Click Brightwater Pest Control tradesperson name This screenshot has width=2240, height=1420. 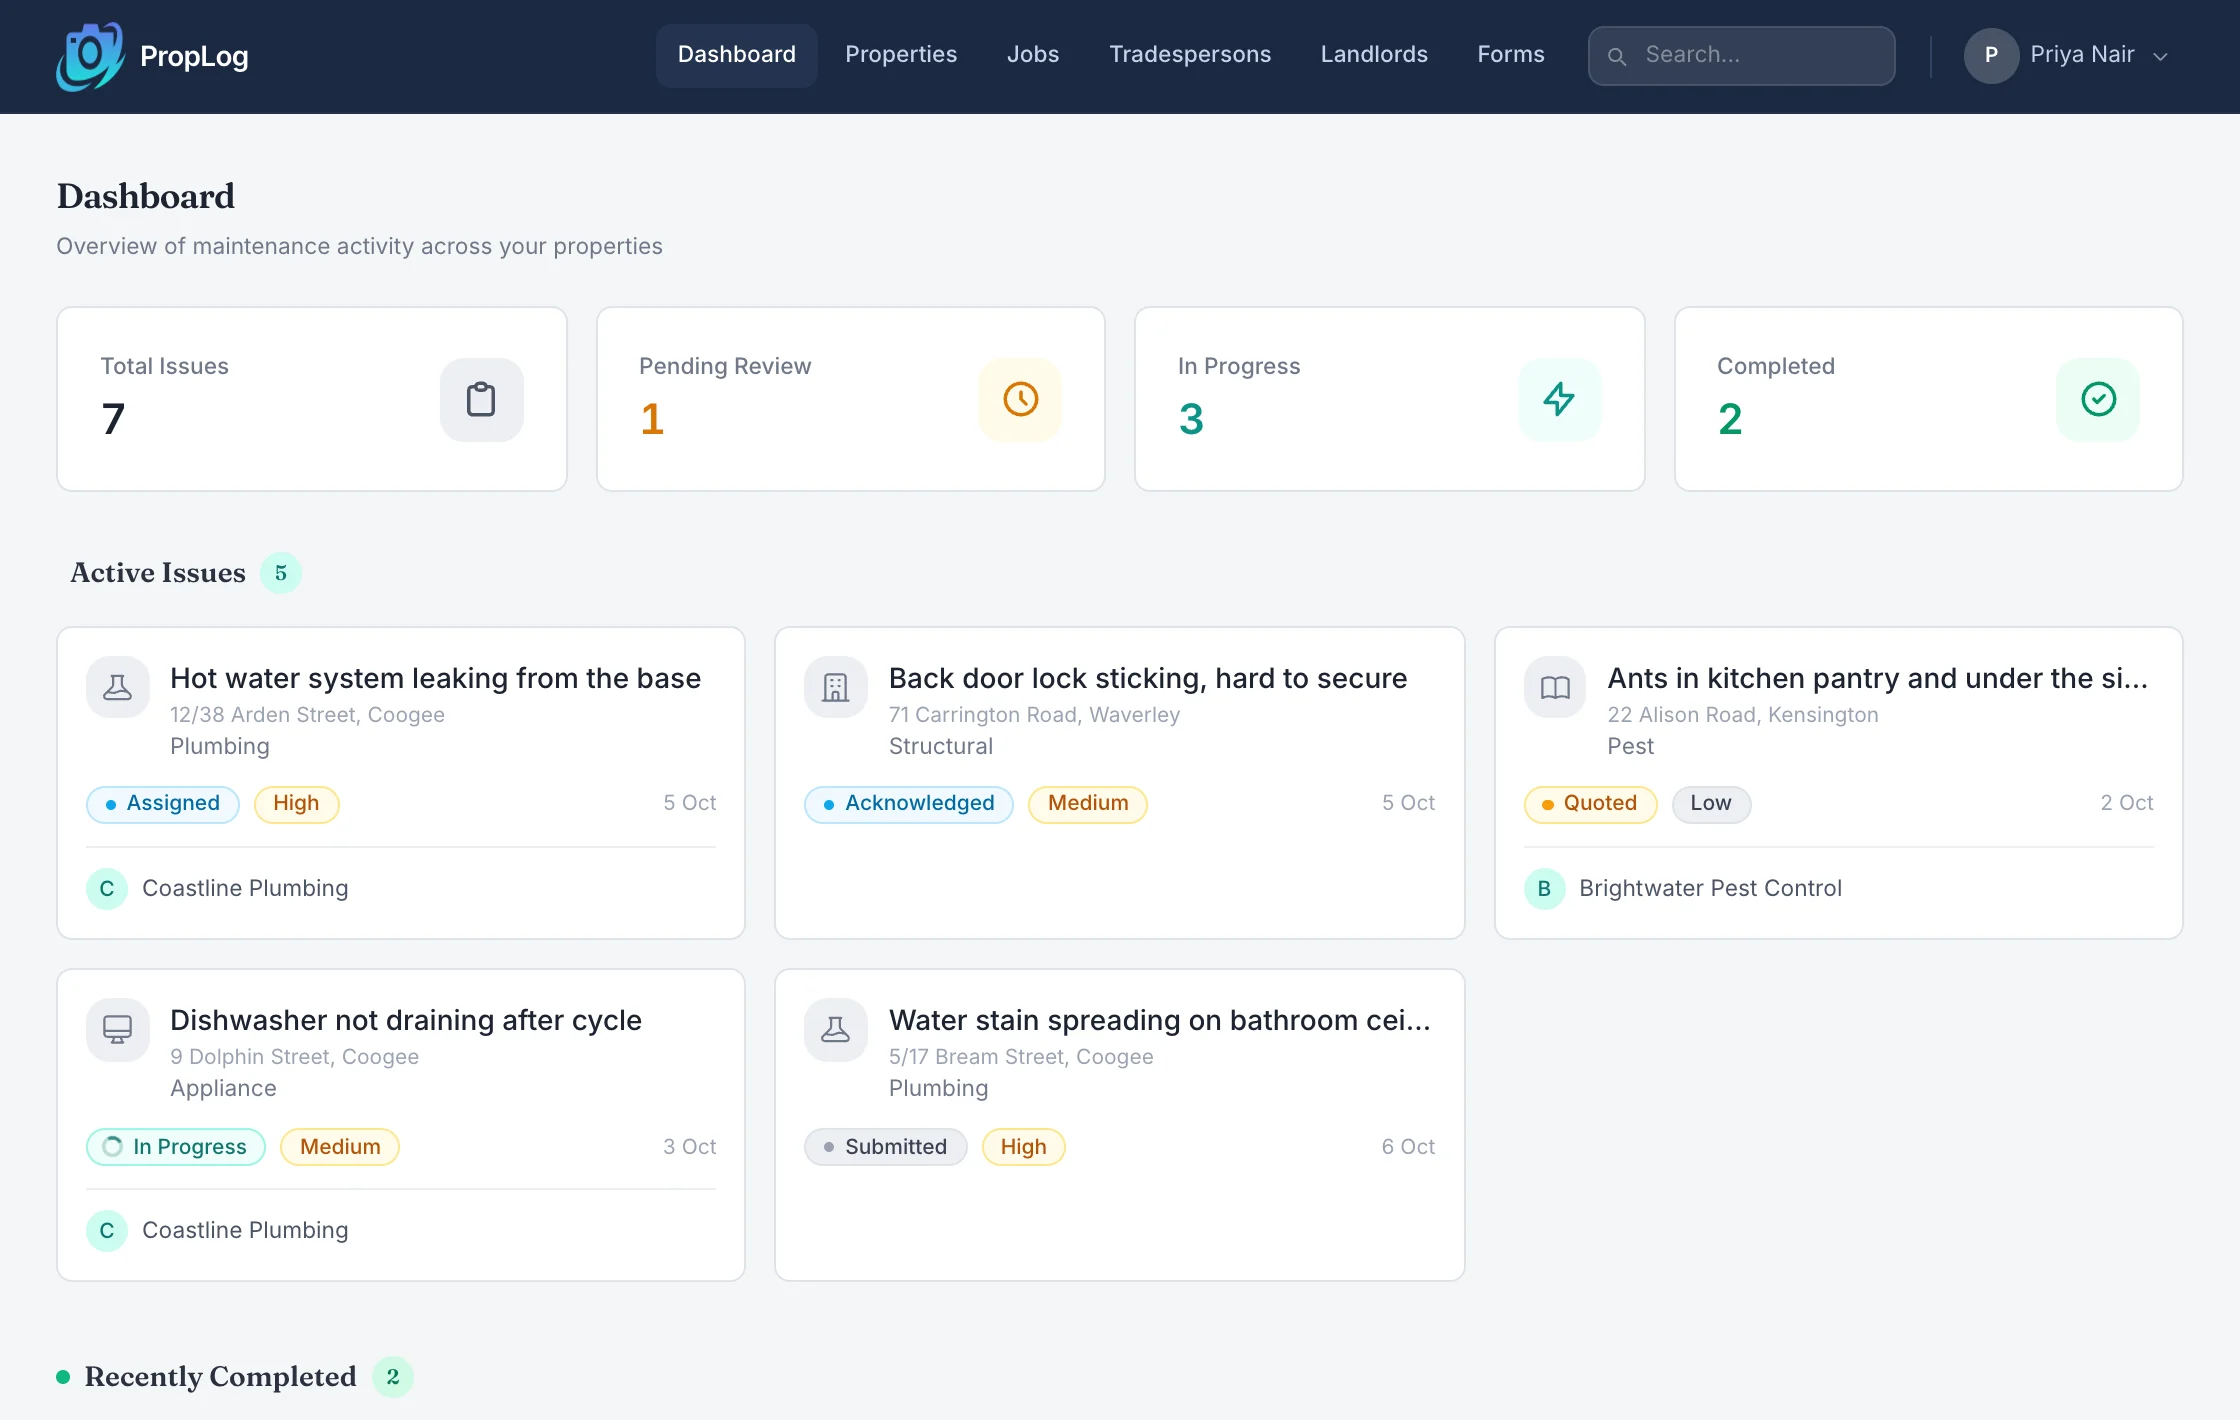(1710, 888)
